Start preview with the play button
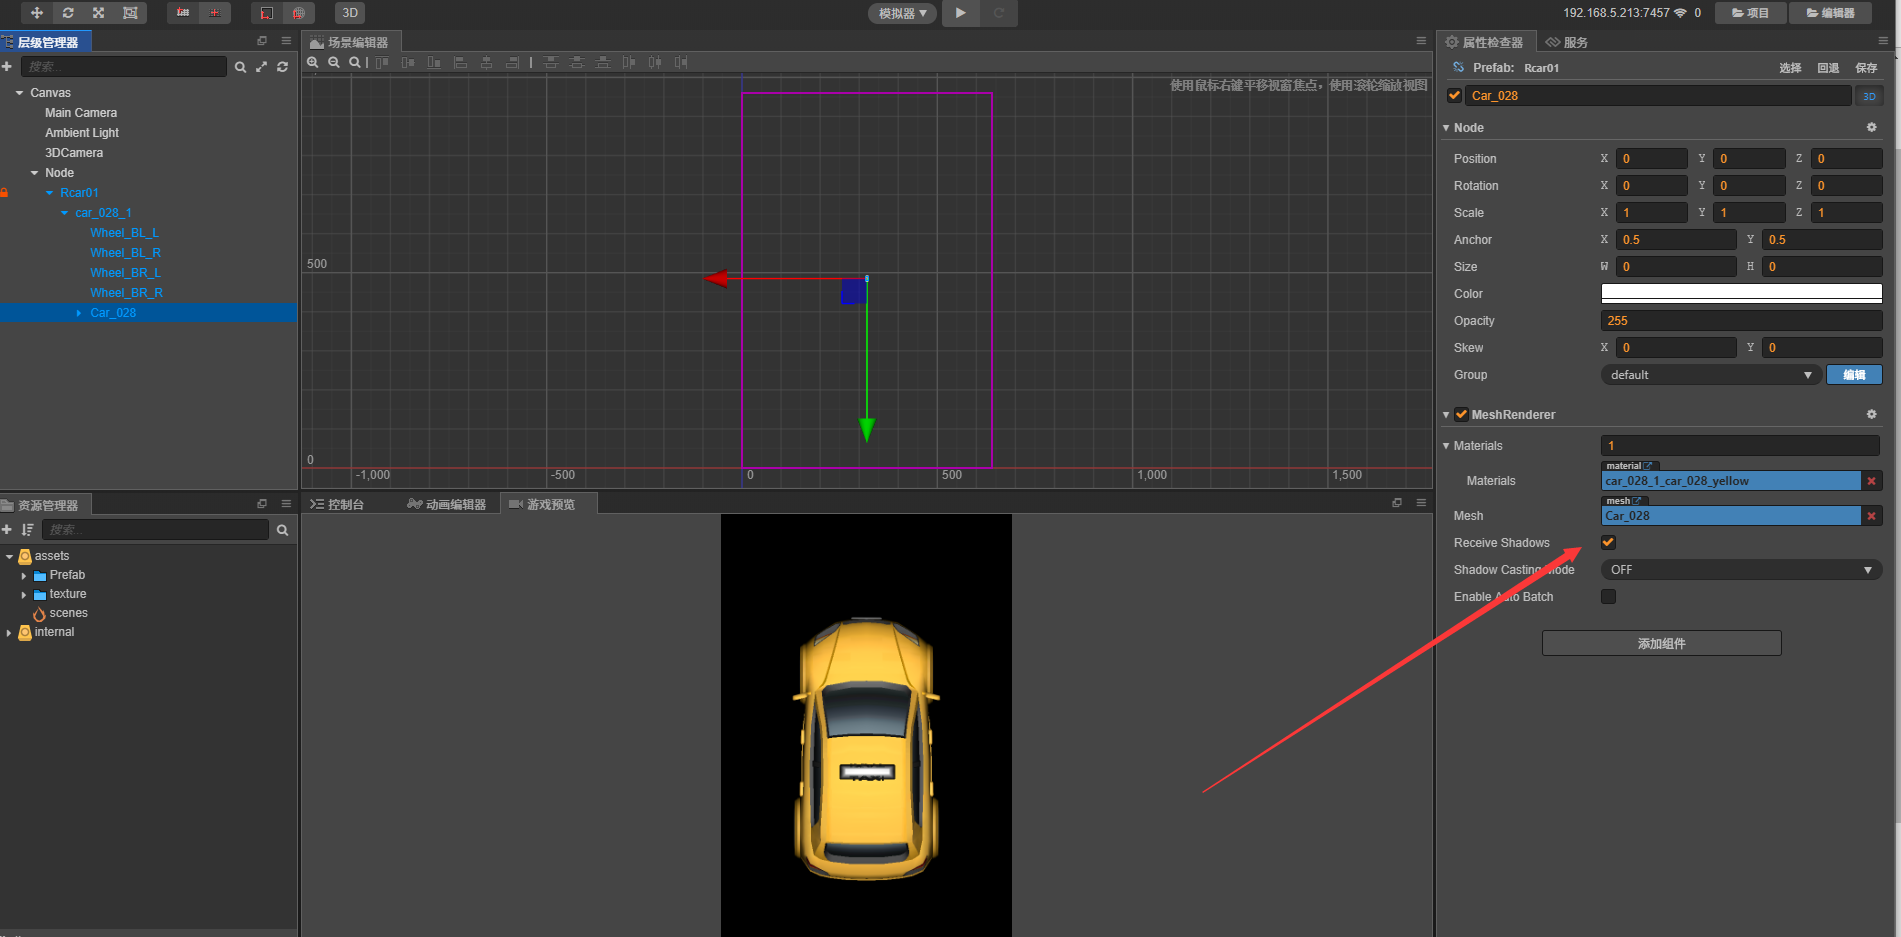Image resolution: width=1901 pixels, height=937 pixels. click(x=960, y=13)
